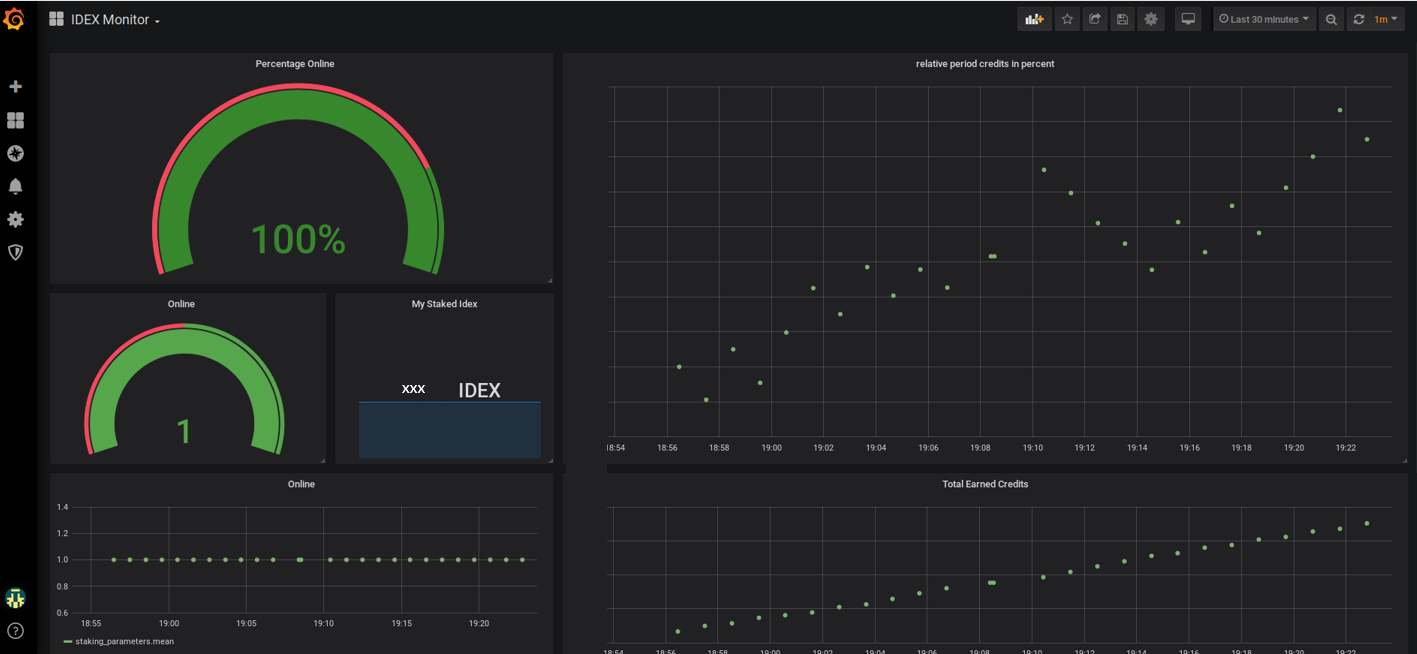The height and width of the screenshot is (654, 1417).
Task: Click the dashboard grid icon beside title
Action: click(56, 19)
